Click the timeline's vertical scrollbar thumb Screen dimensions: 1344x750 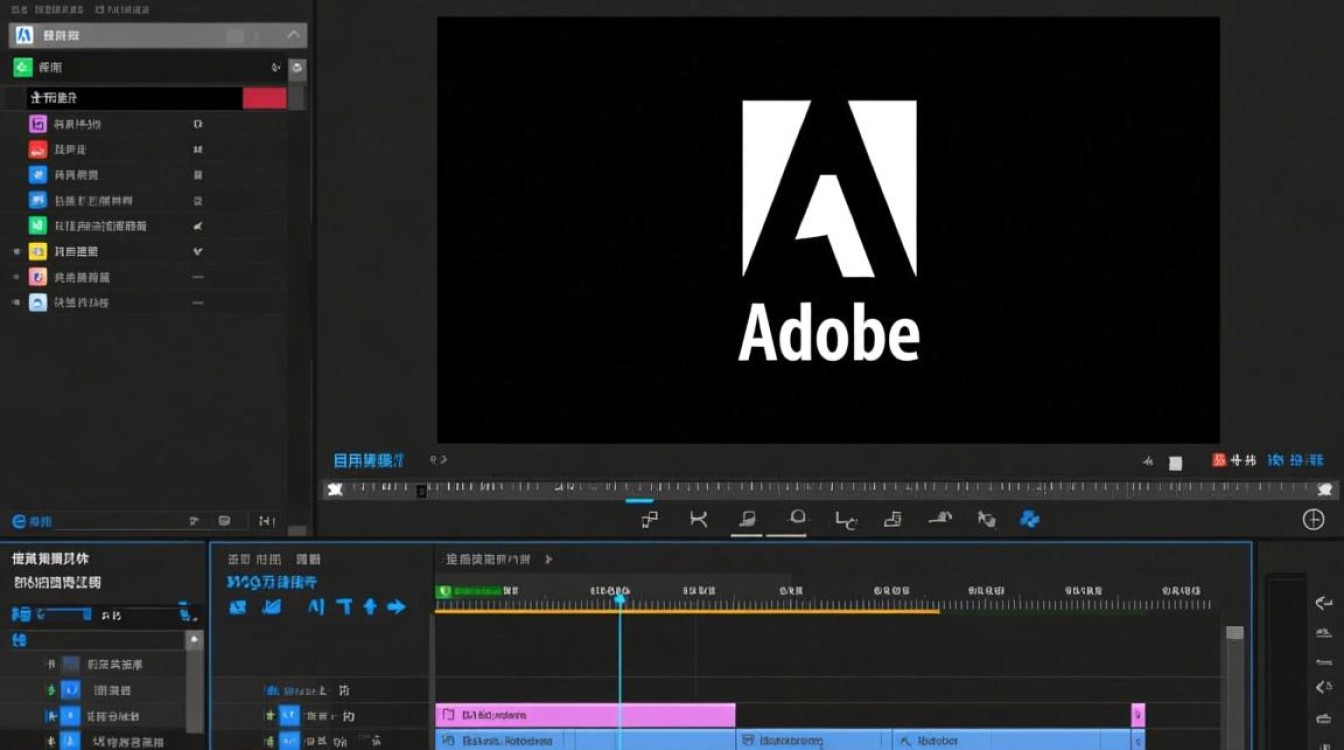[1235, 634]
